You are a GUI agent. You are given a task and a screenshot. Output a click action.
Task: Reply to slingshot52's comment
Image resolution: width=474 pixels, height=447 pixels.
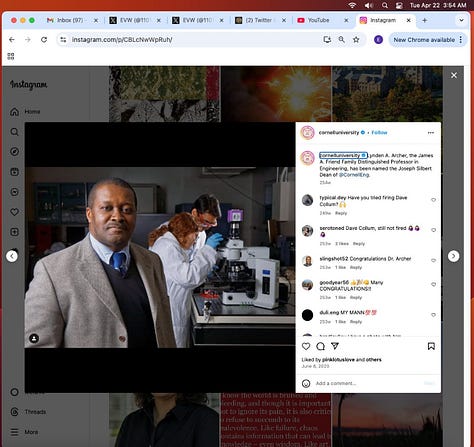356,268
